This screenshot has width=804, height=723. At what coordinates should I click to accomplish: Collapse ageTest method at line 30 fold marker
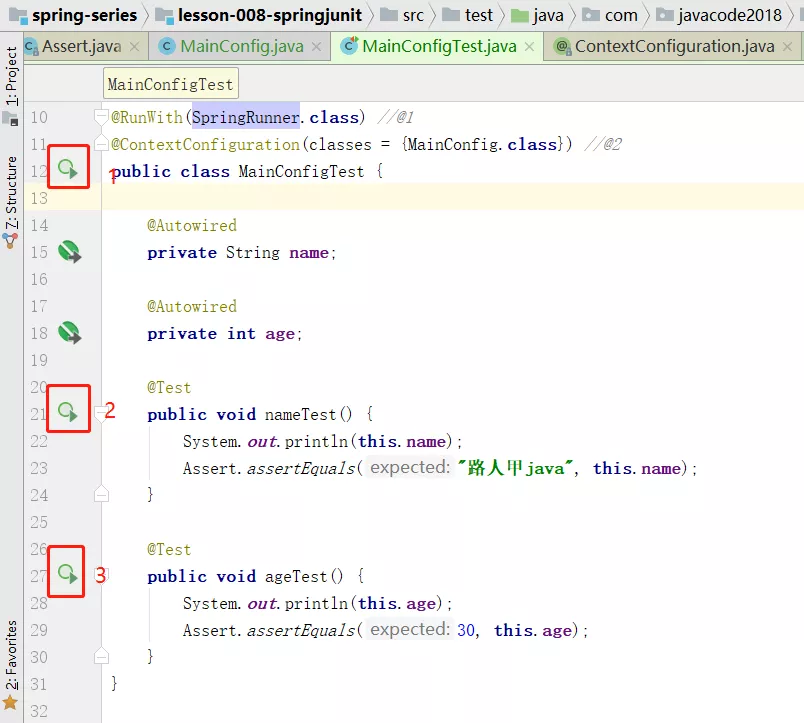101,656
